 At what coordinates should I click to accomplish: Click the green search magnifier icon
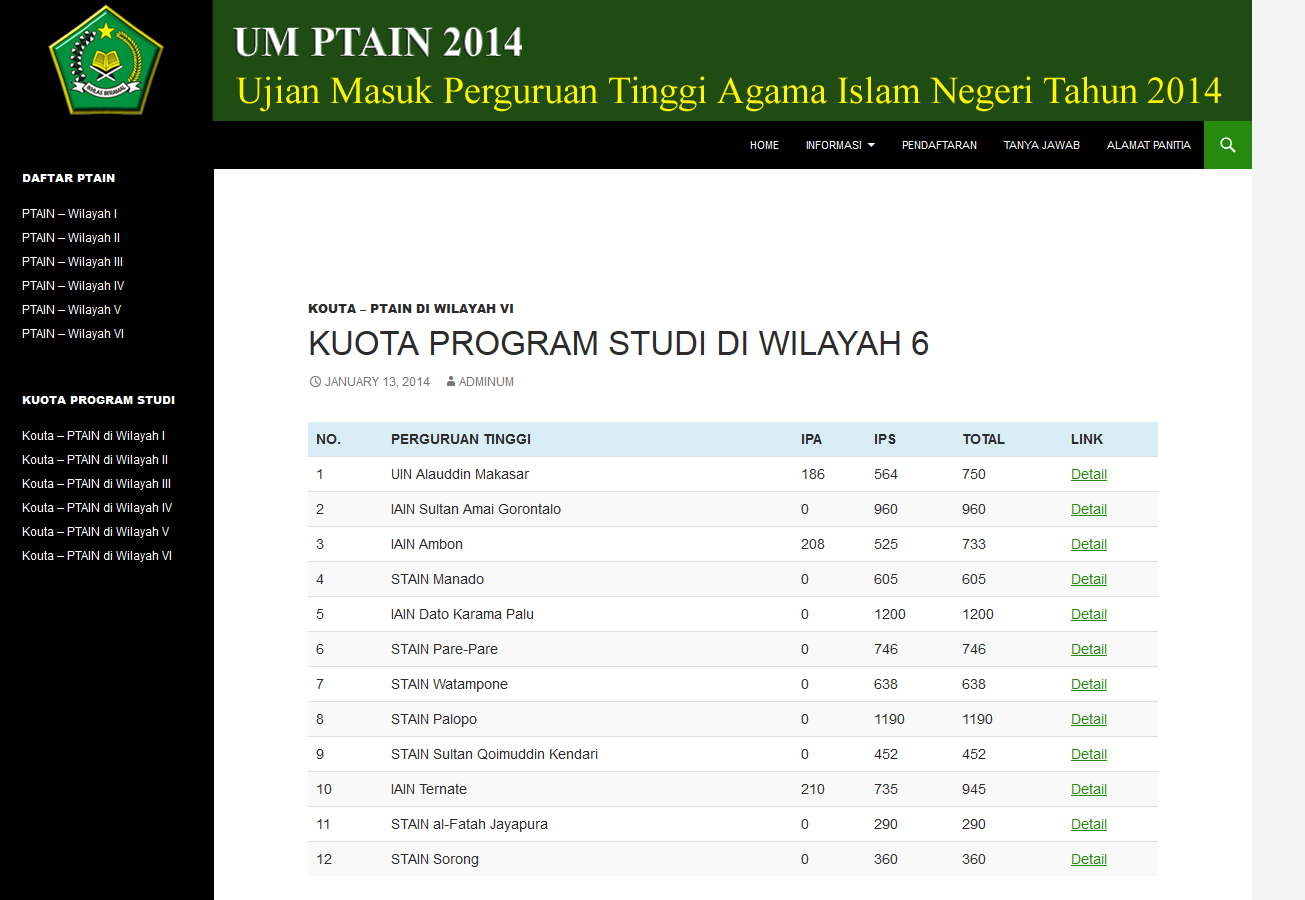[1227, 145]
